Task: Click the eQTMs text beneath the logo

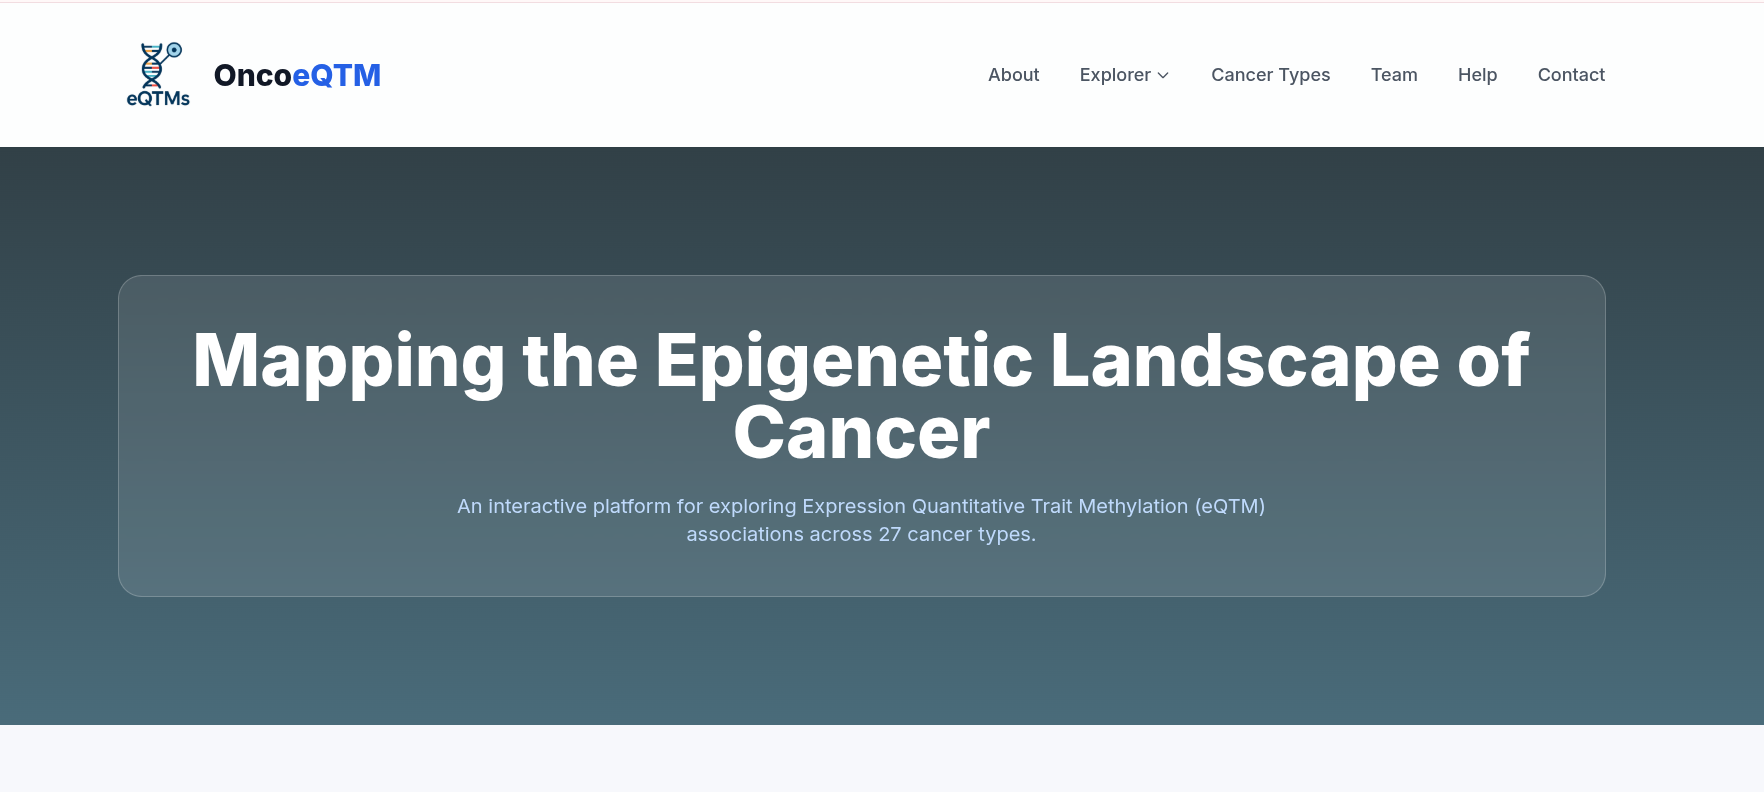Action: (158, 98)
